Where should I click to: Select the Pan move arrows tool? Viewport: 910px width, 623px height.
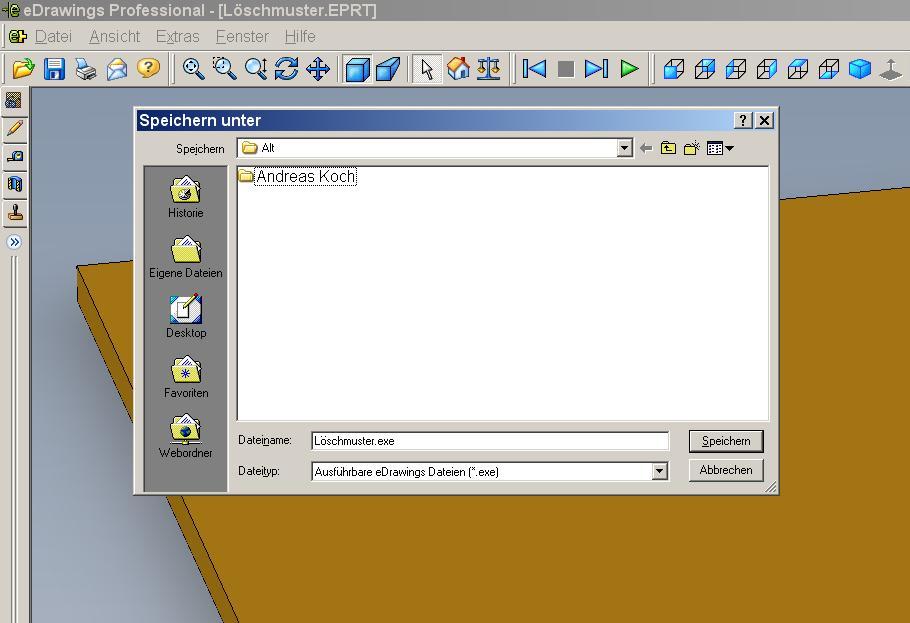[x=318, y=69]
